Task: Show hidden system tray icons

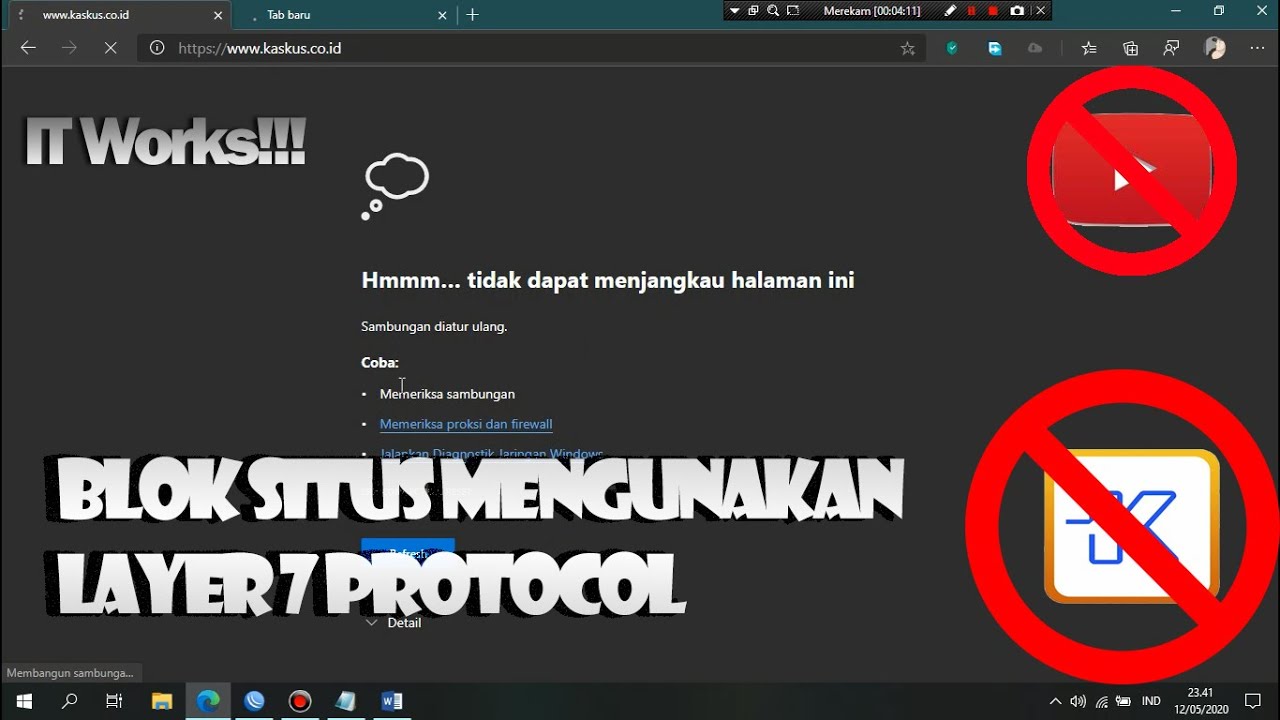Action: coord(1055,701)
